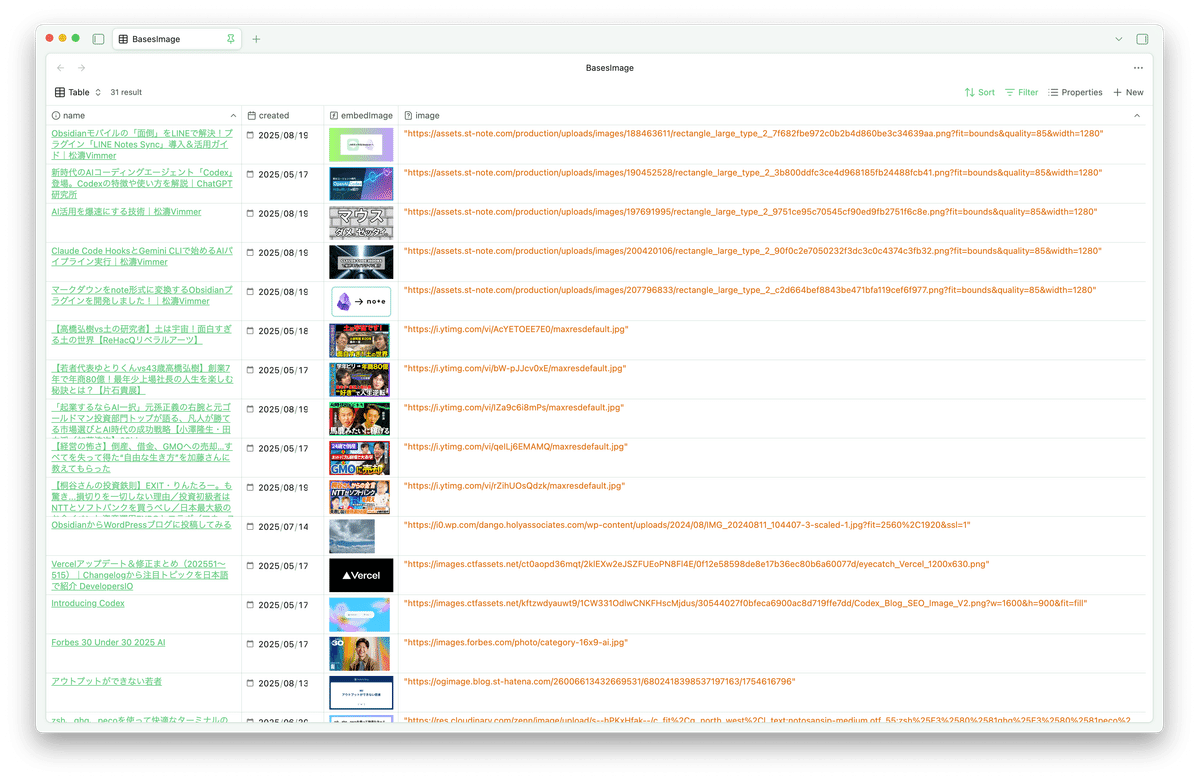The image size is (1200, 781).
Task: Click the Codex_Blog_SEO_Image_V2 URL cell
Action: pos(745,603)
